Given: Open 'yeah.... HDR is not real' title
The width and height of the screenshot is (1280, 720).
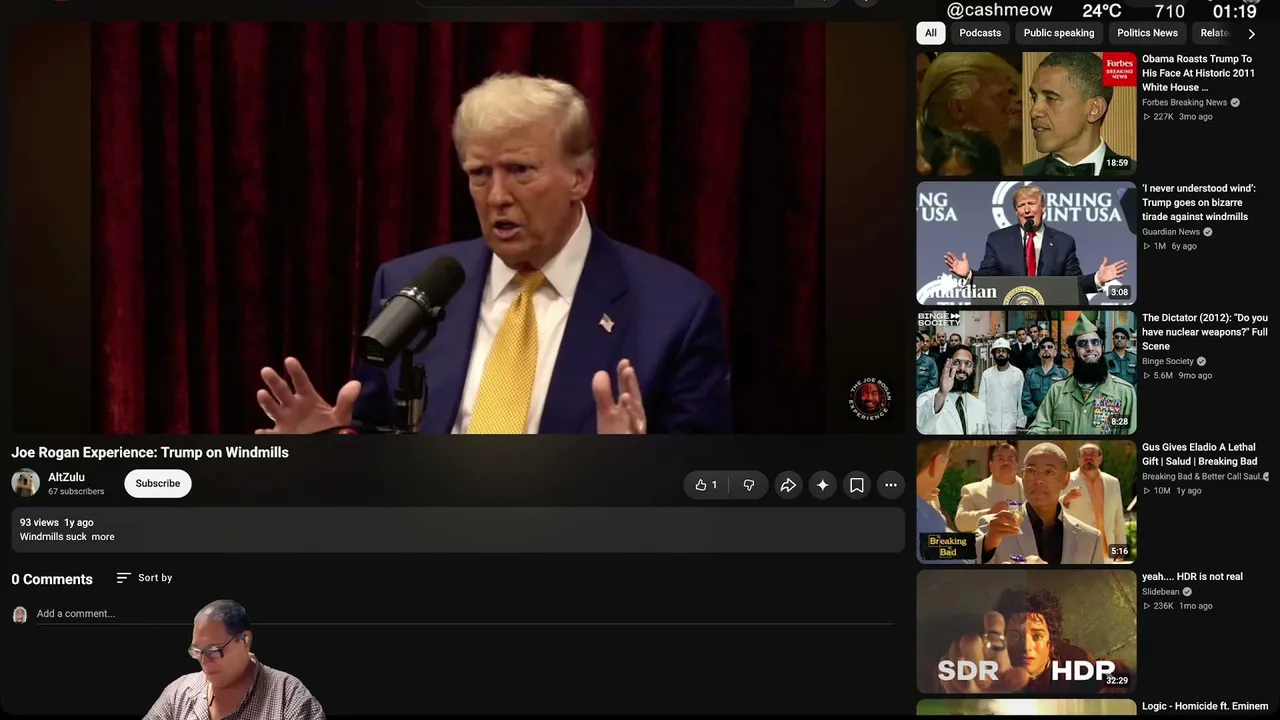Looking at the screenshot, I should (1192, 577).
